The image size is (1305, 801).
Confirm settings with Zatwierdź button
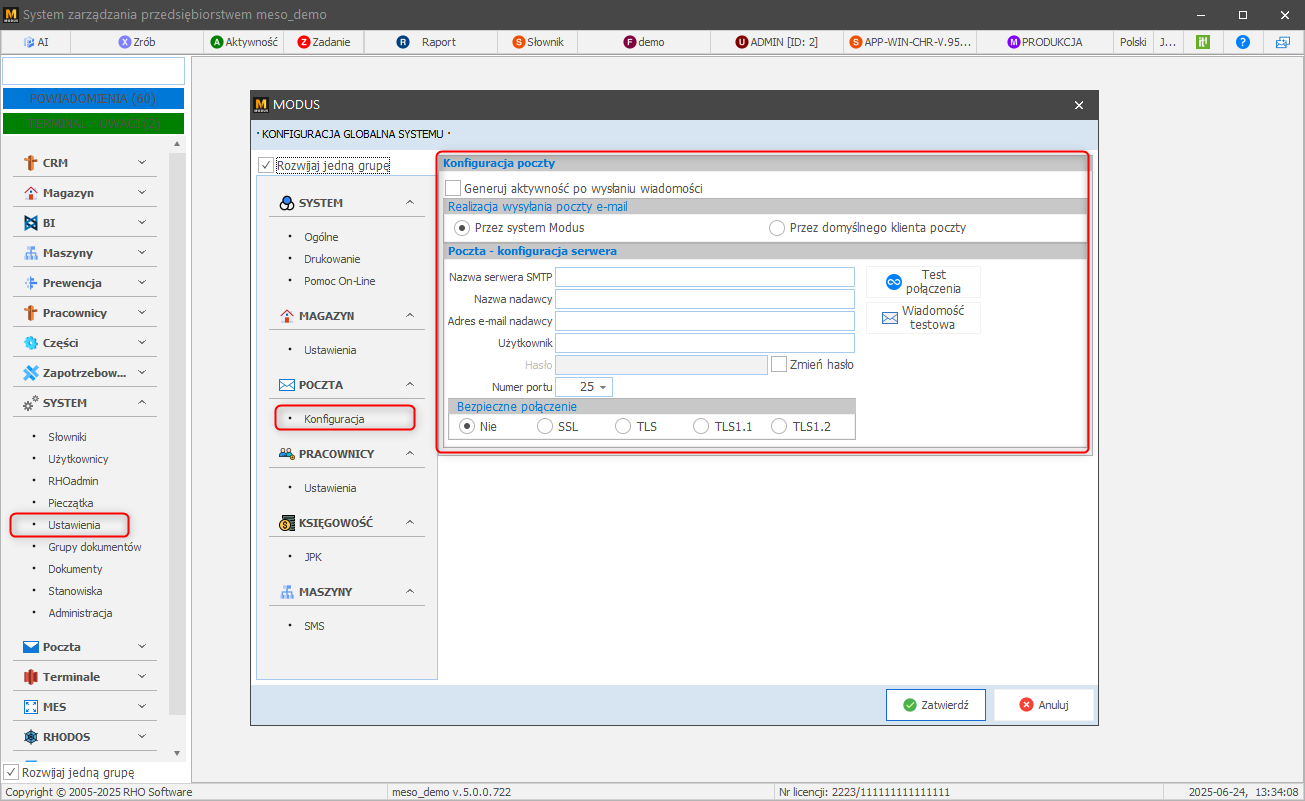(x=936, y=705)
